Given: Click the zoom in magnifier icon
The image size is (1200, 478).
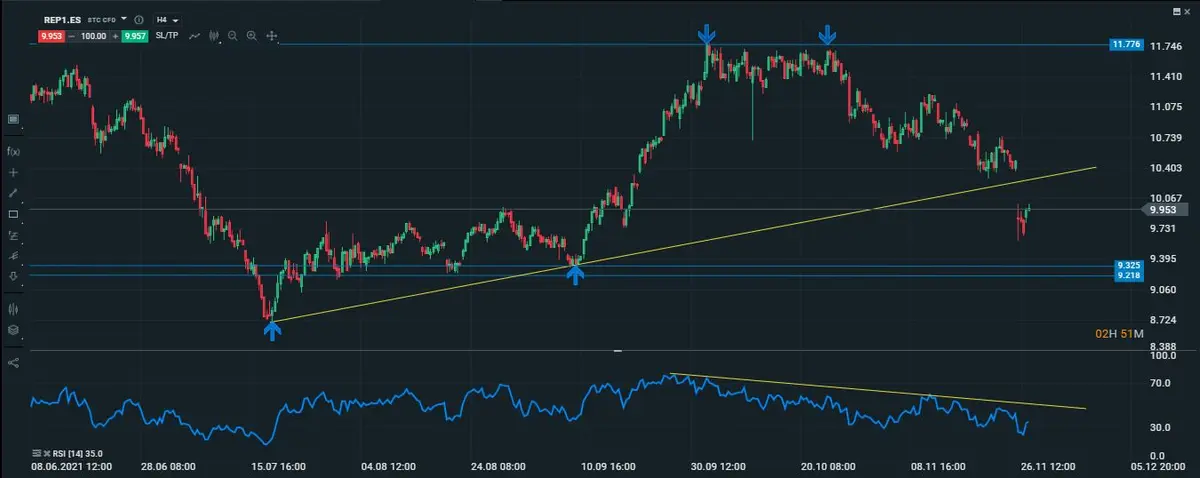Looking at the screenshot, I should point(251,36).
